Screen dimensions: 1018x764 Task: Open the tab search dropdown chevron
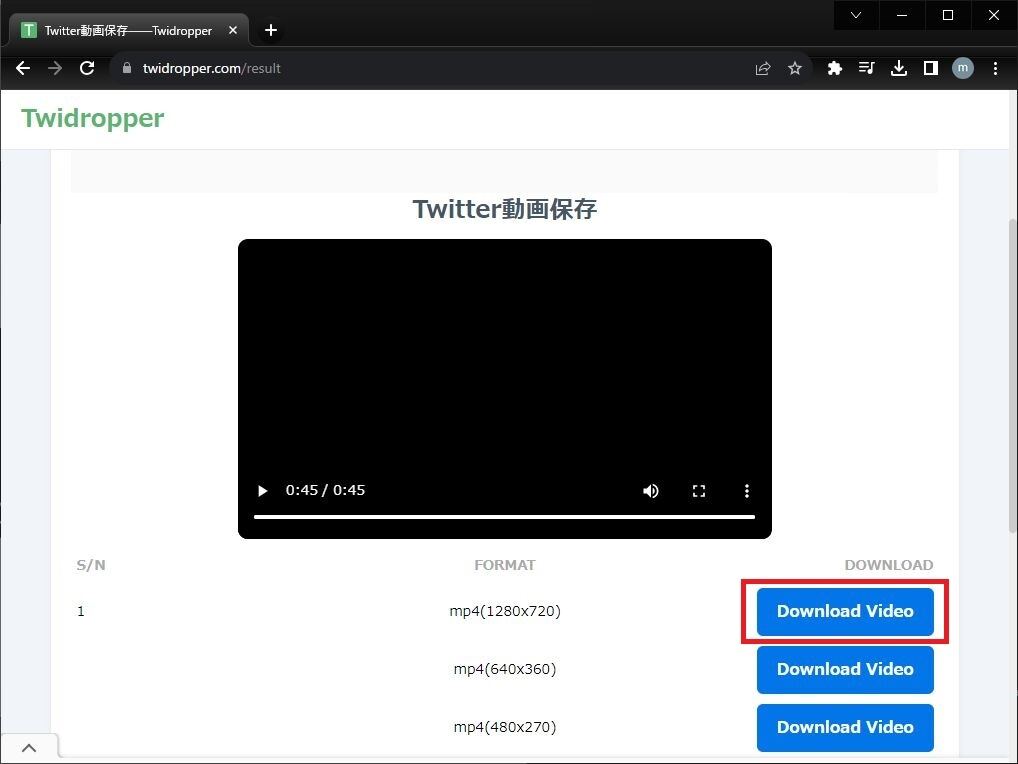click(856, 15)
